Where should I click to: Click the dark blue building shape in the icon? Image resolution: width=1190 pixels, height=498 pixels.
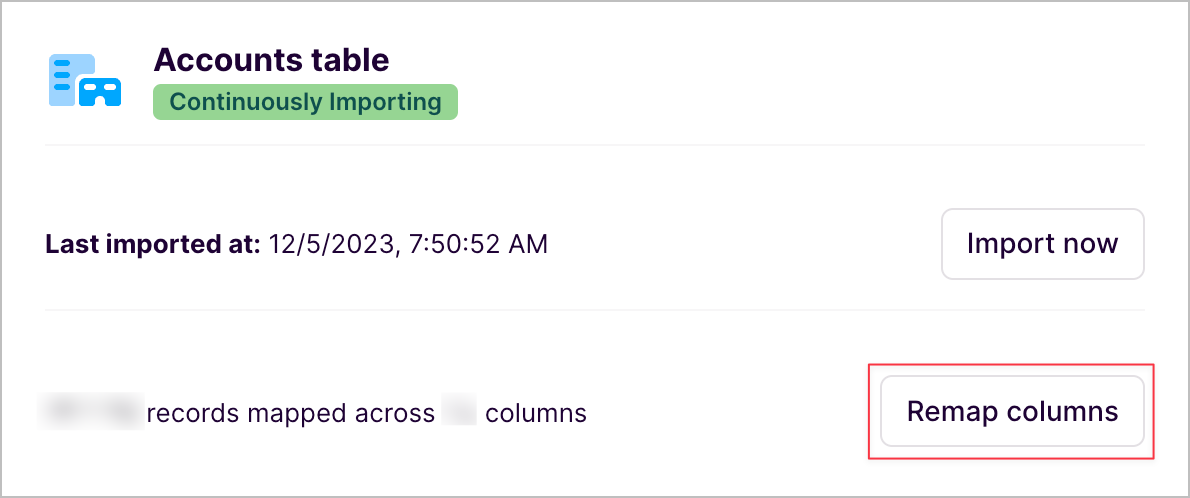[100, 92]
